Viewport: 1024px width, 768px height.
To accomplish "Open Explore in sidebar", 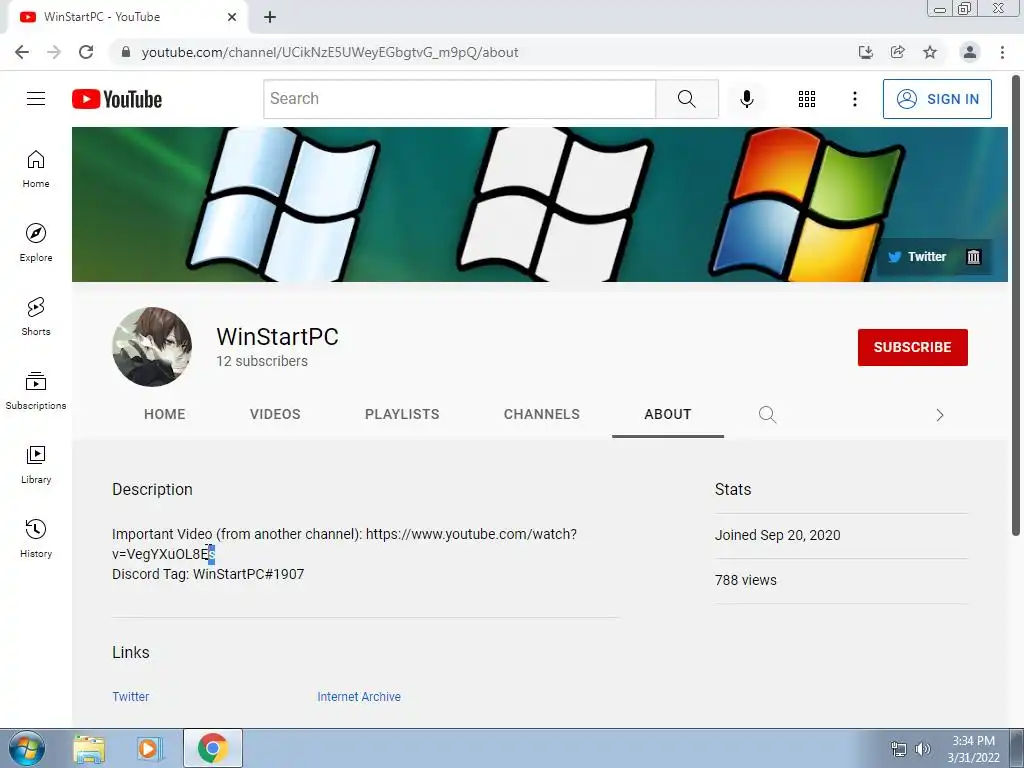I will [x=36, y=242].
